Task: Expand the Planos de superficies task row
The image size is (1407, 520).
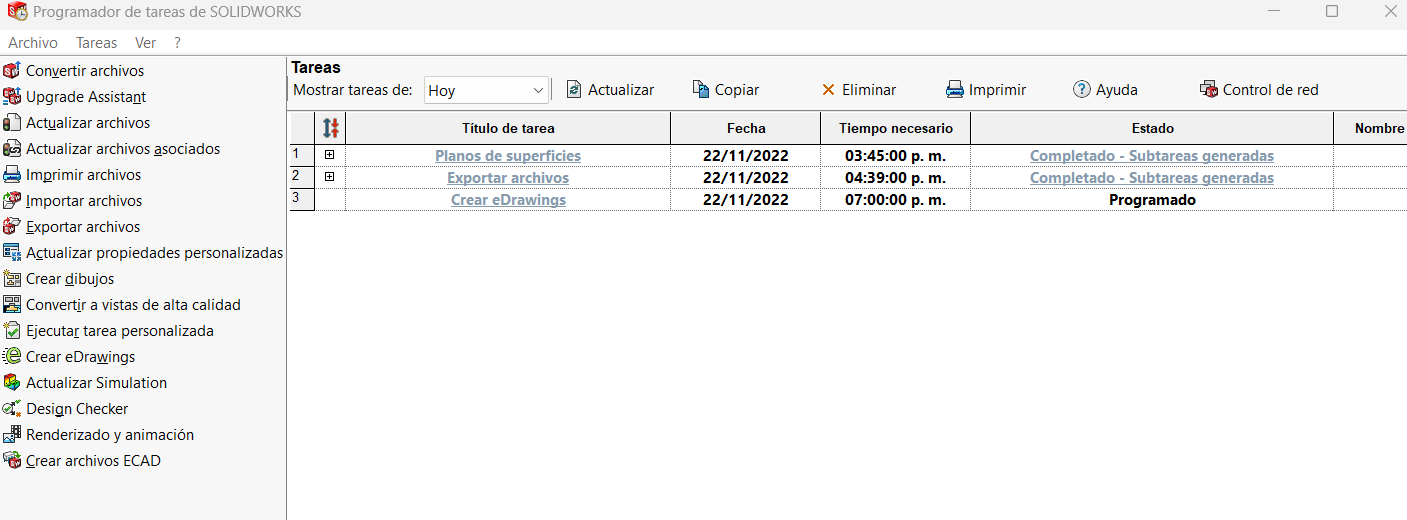Action: (329, 155)
